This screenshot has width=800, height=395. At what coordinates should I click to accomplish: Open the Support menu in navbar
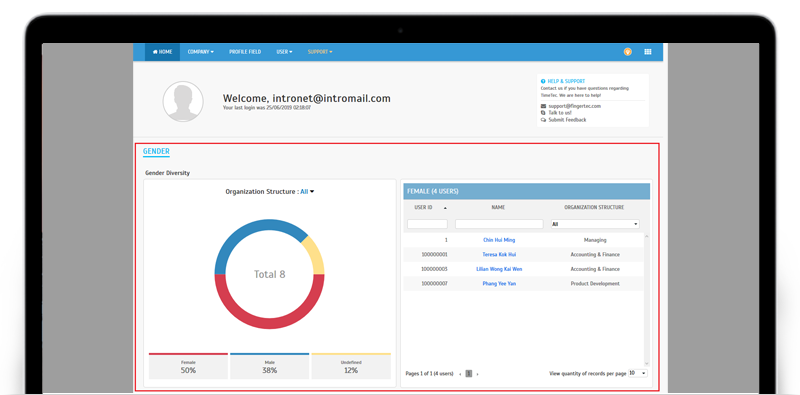[320, 52]
